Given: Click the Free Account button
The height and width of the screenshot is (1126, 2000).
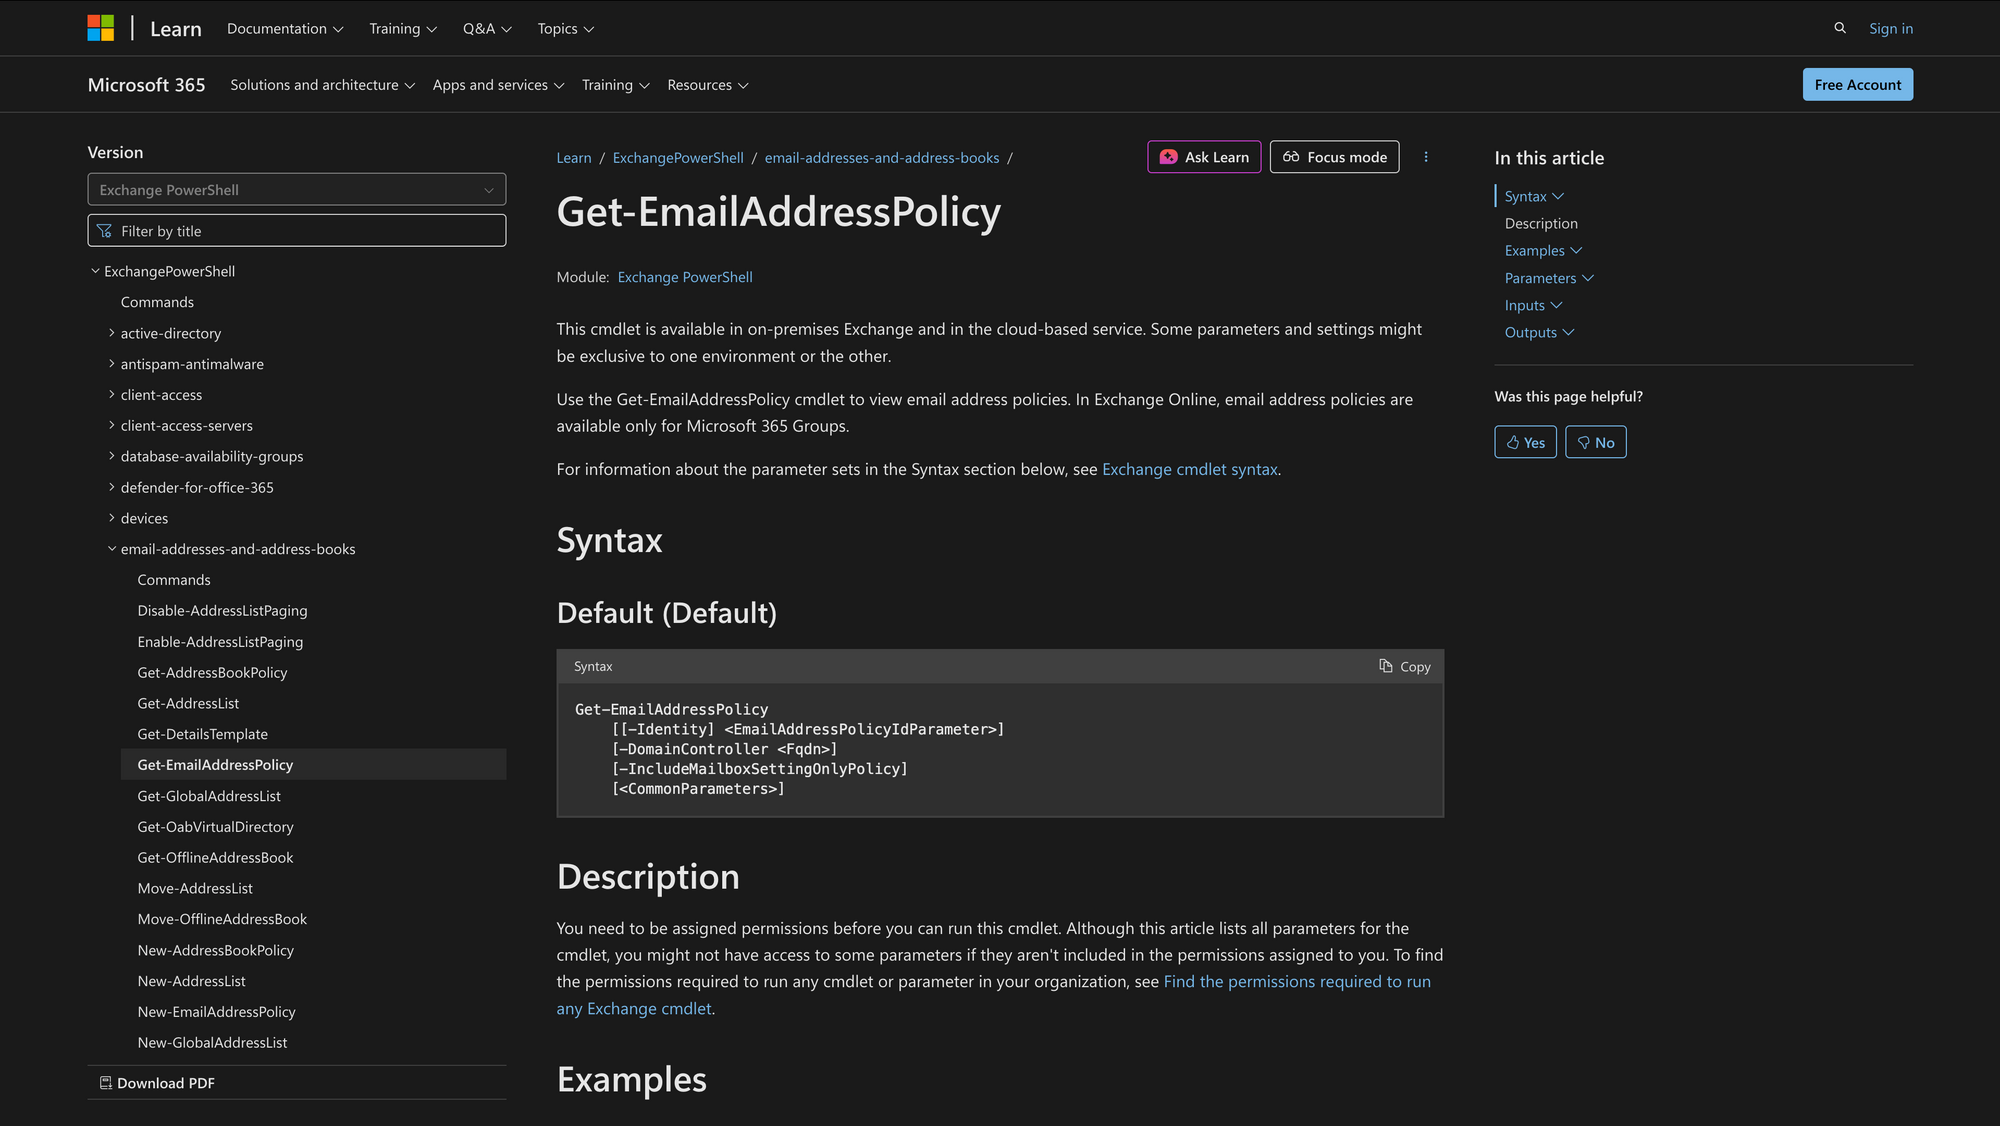Looking at the screenshot, I should pos(1857,85).
